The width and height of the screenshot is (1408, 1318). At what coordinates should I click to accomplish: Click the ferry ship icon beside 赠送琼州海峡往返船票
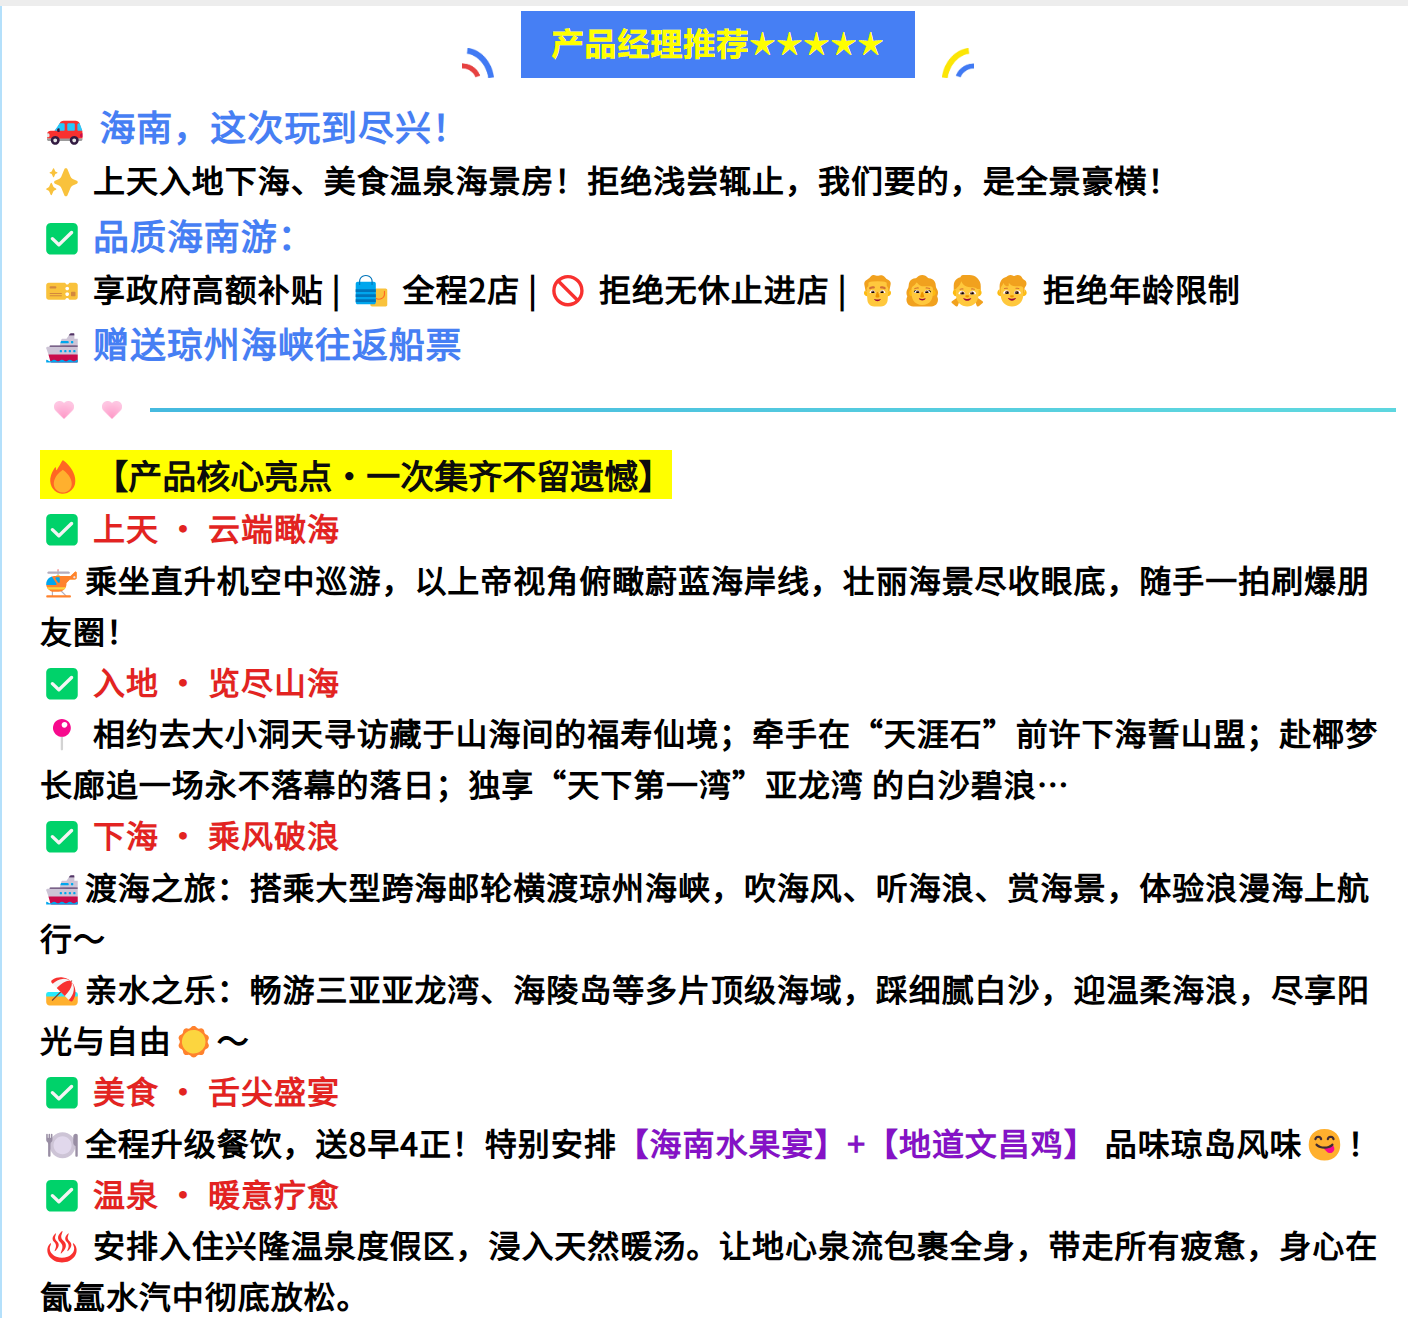coord(62,347)
